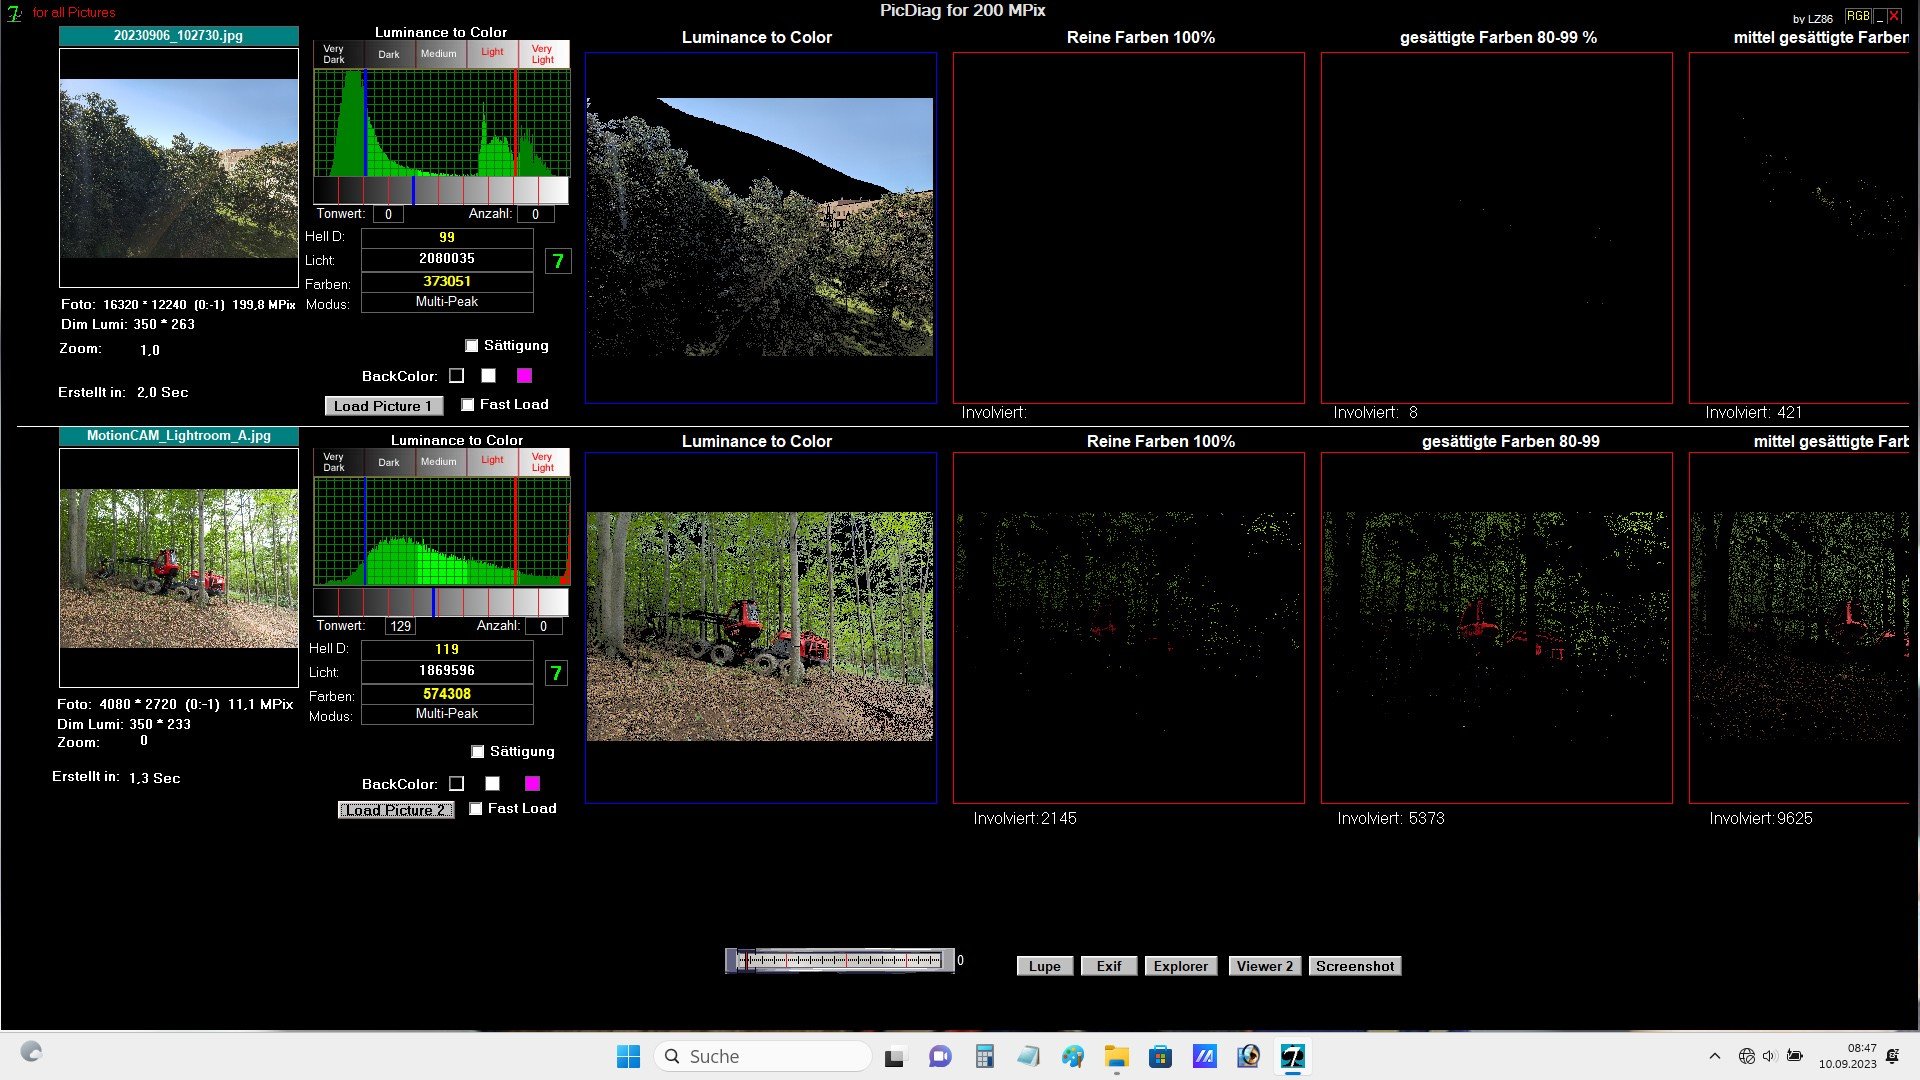Select the Medium tab in the bottom histogram
This screenshot has height=1080, width=1920.
point(438,462)
